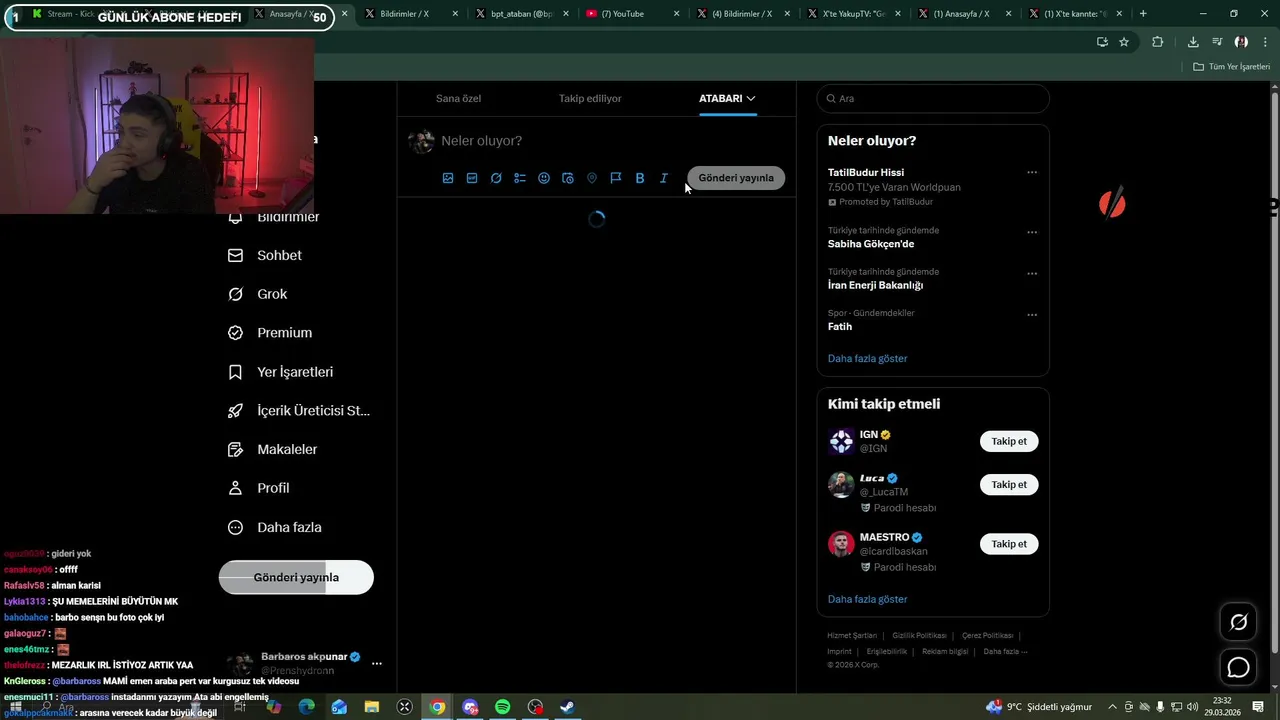The image size is (1280, 720).
Task: Follow IGN with Takip et
Action: [x=1009, y=441]
